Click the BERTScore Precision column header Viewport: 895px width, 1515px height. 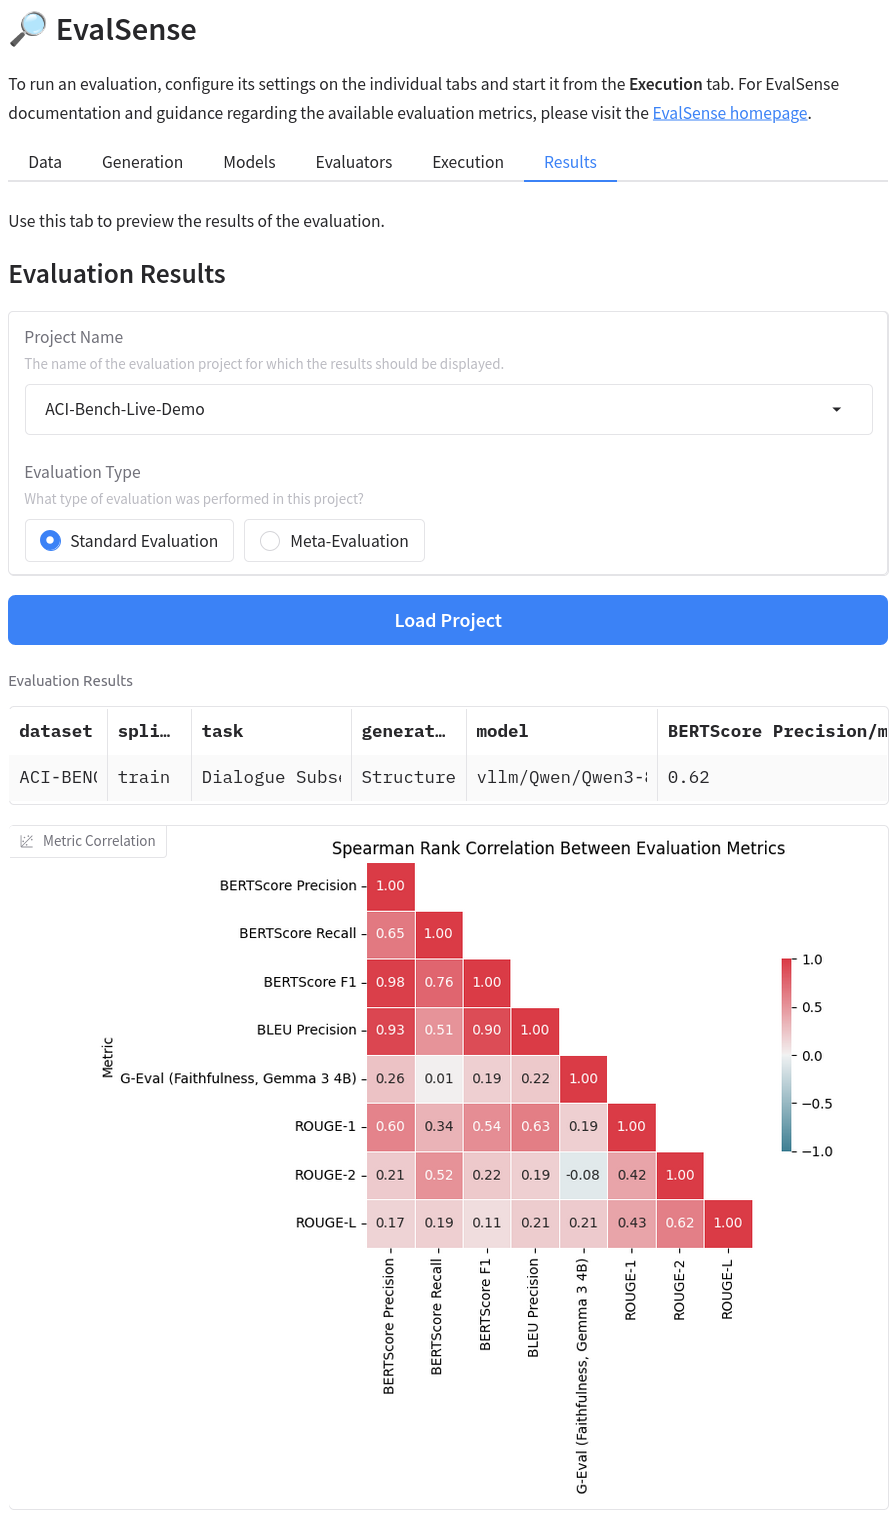tap(770, 731)
